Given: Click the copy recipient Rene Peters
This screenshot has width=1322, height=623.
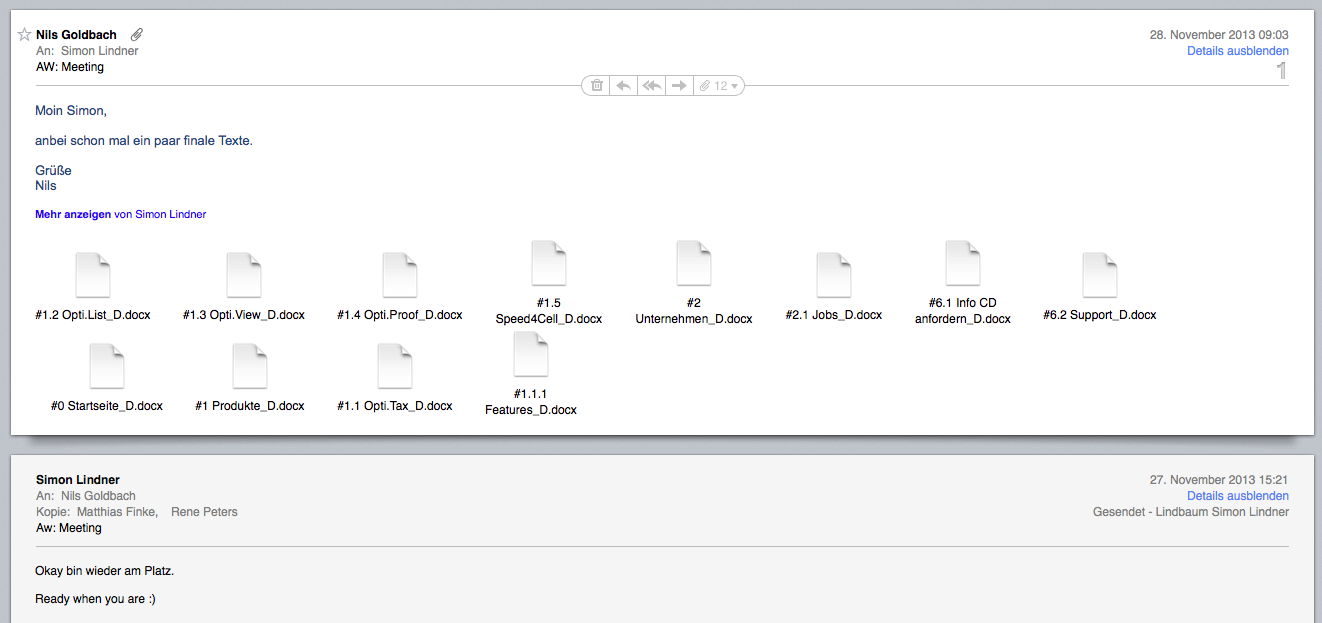Looking at the screenshot, I should click(204, 512).
